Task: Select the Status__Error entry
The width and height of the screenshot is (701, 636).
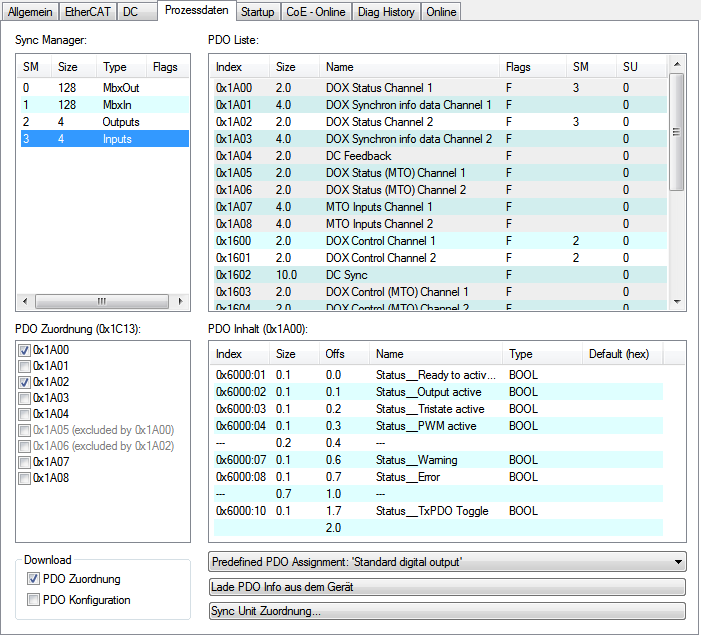Action: click(x=438, y=476)
